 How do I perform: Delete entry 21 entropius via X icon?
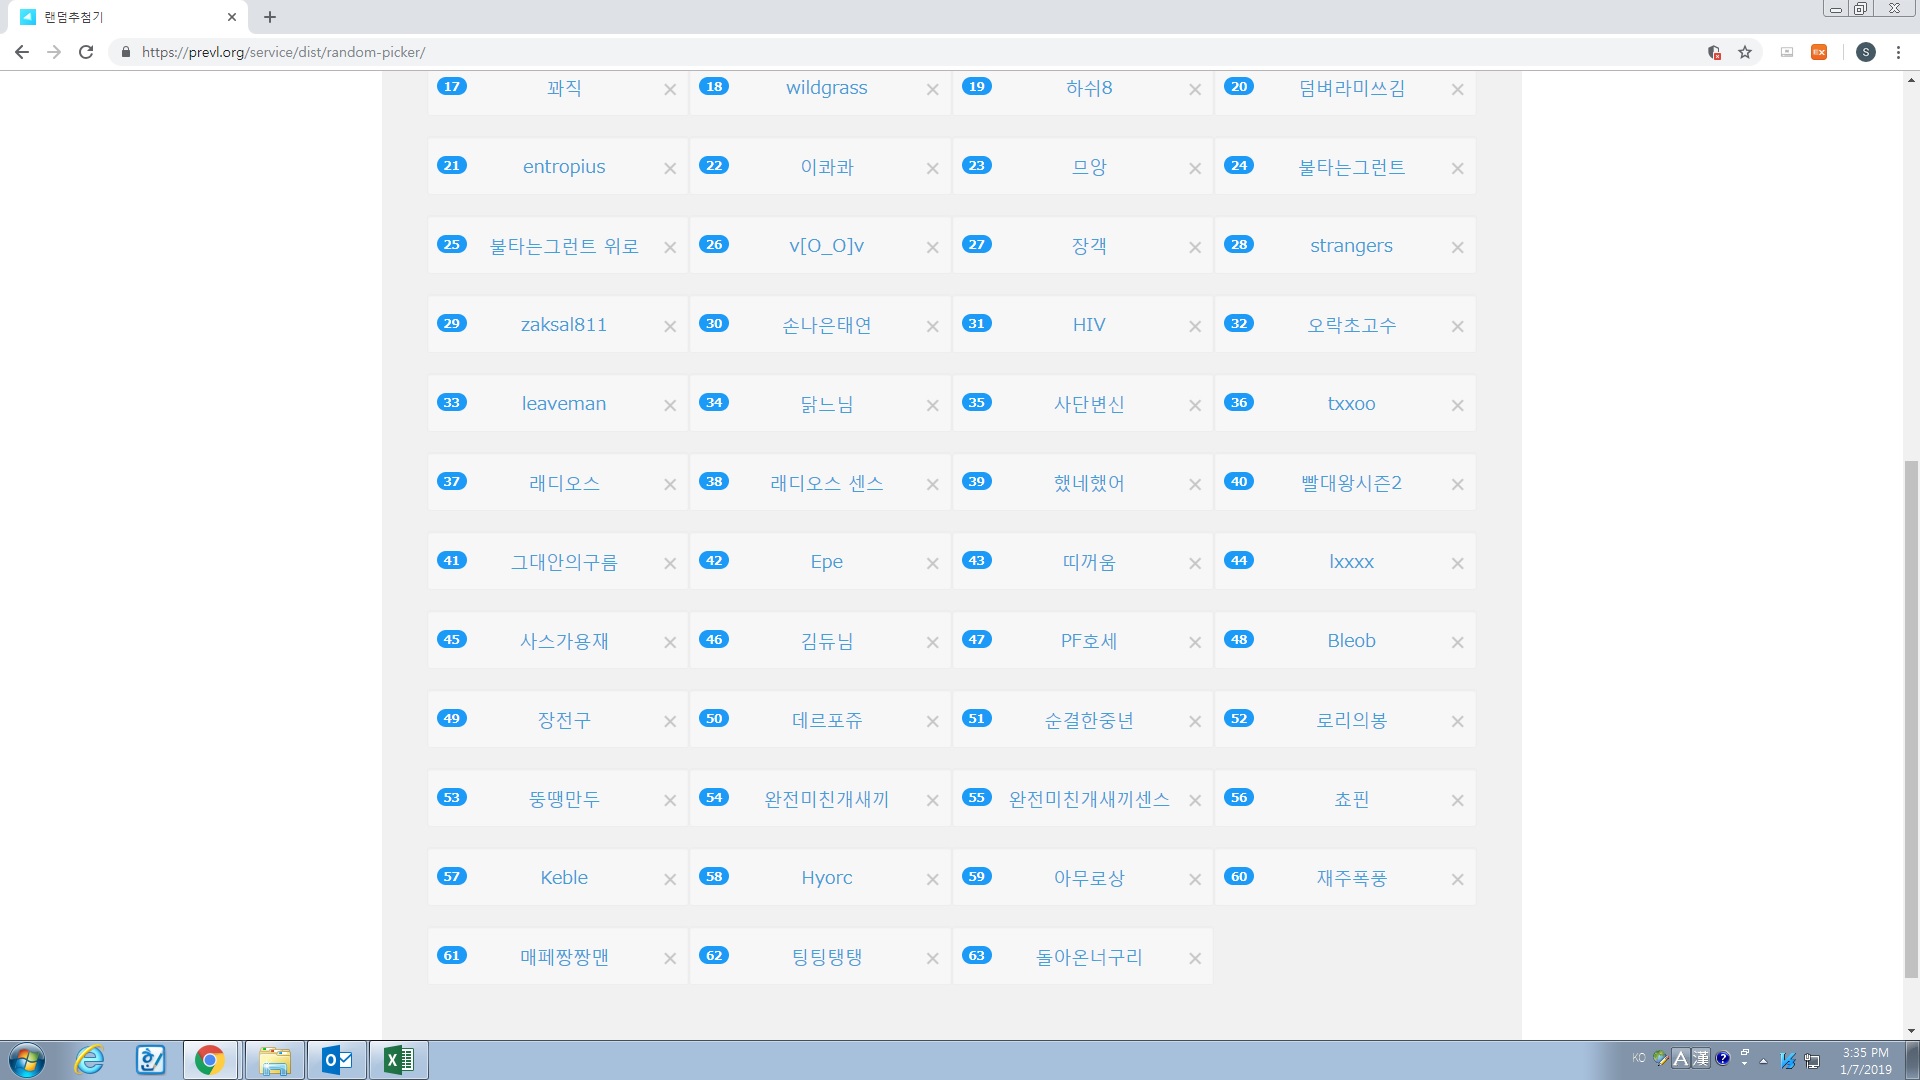[670, 169]
